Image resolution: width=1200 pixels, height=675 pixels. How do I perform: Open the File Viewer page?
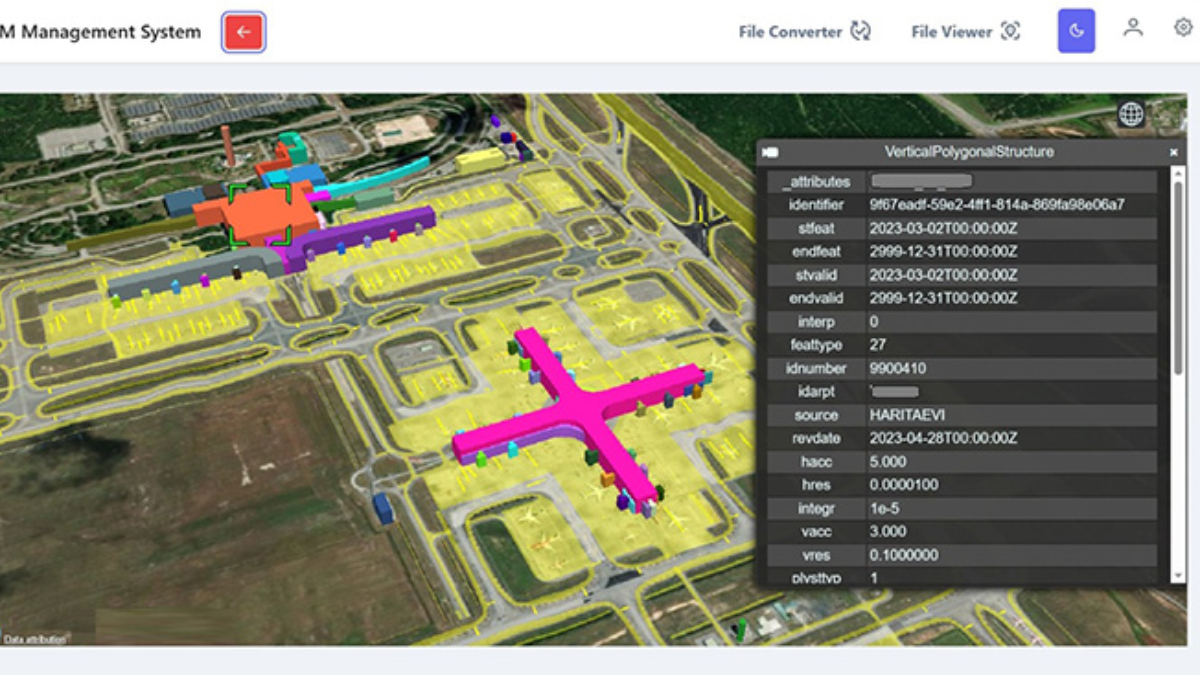pyautogui.click(x=965, y=32)
